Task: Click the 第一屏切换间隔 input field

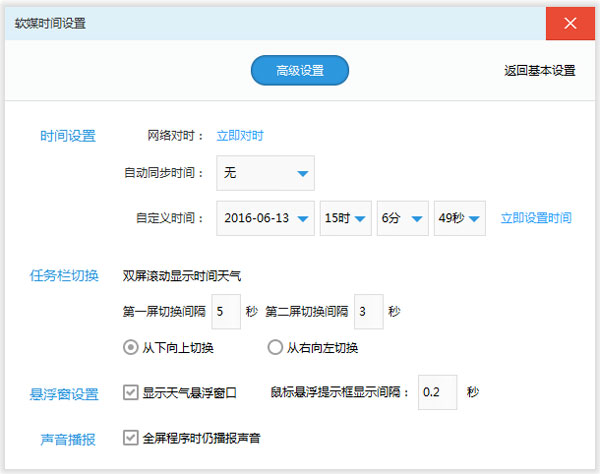Action: point(226,312)
